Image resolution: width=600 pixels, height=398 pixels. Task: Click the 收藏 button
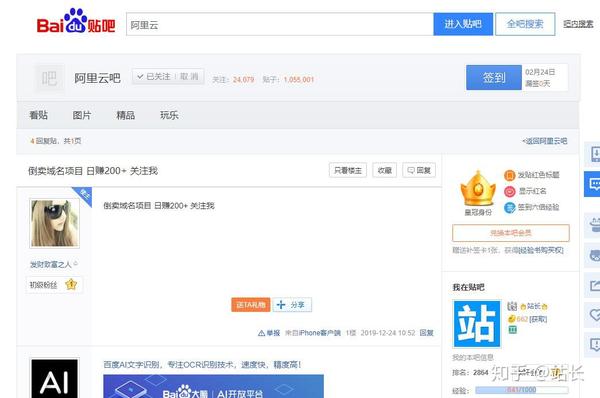[x=385, y=170]
